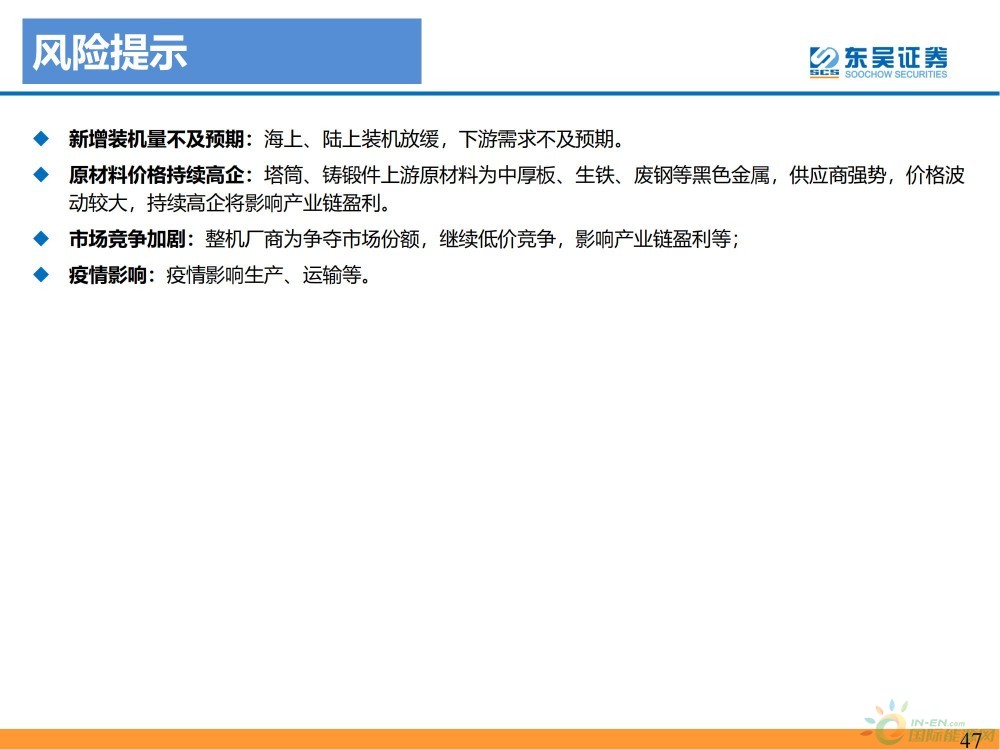Click the text 整机厂商为争夺市场份额
Viewport: 1000px width, 750px height.
[312, 239]
